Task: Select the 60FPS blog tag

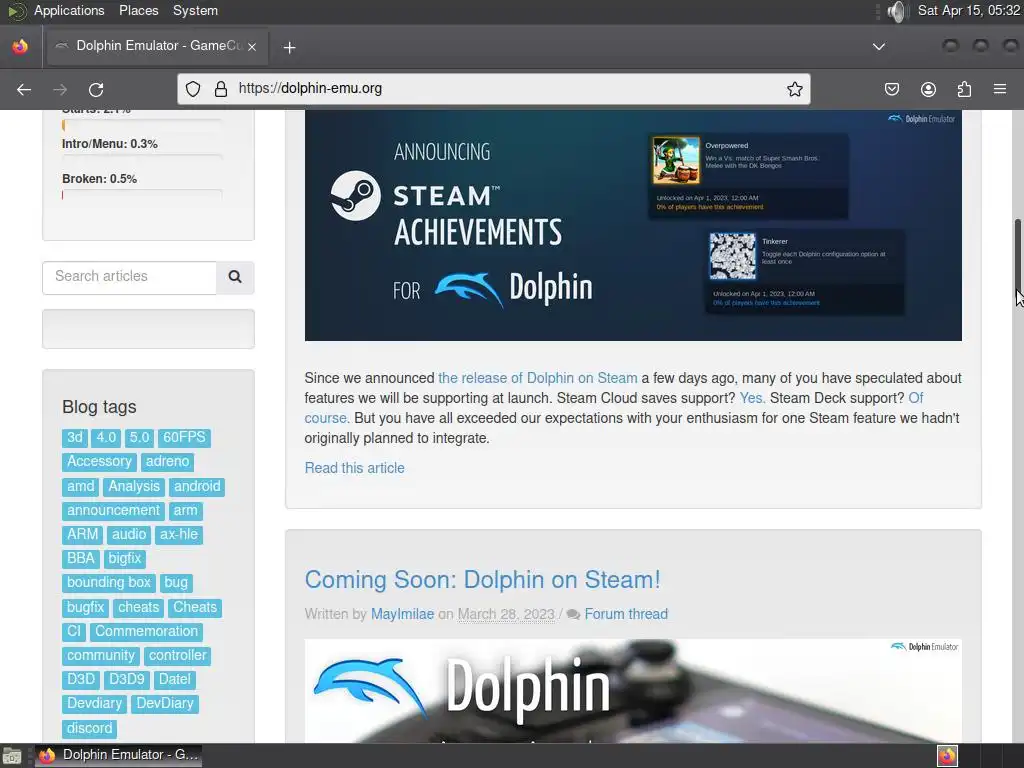Action: 184,438
